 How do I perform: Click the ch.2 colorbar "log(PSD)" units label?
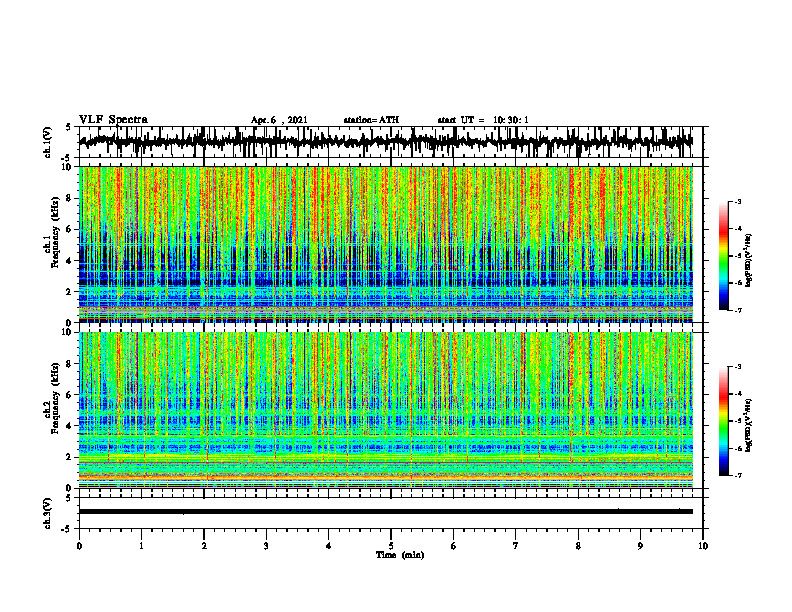[749, 425]
